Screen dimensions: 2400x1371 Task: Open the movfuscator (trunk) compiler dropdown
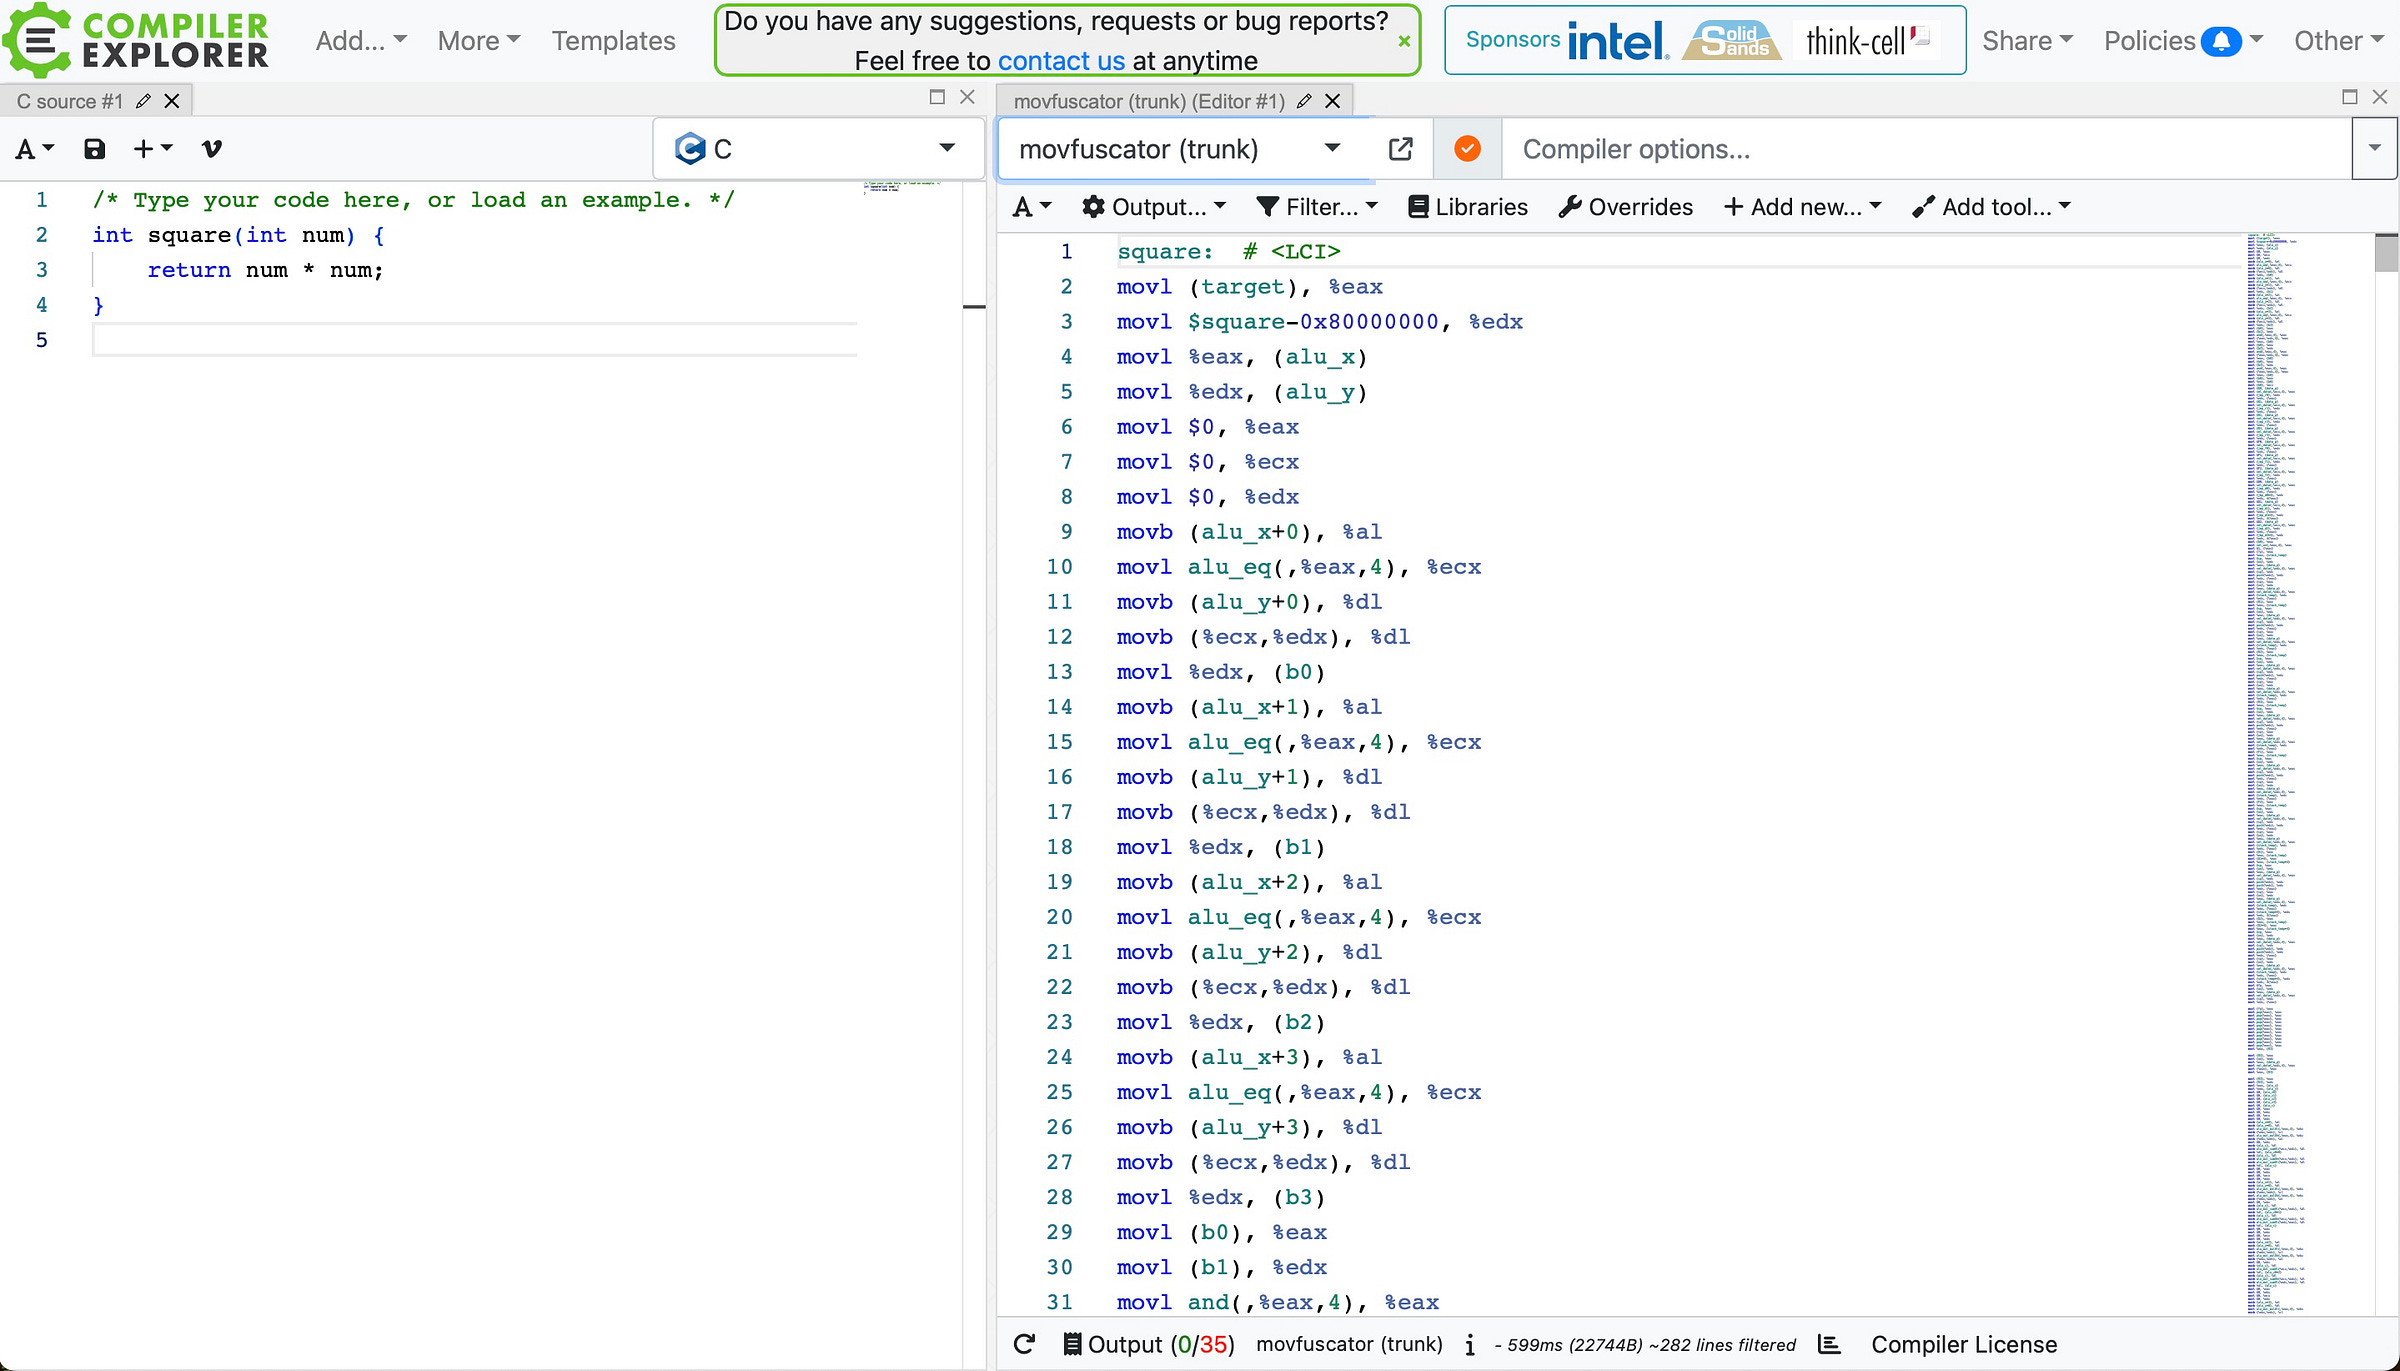click(1181, 149)
